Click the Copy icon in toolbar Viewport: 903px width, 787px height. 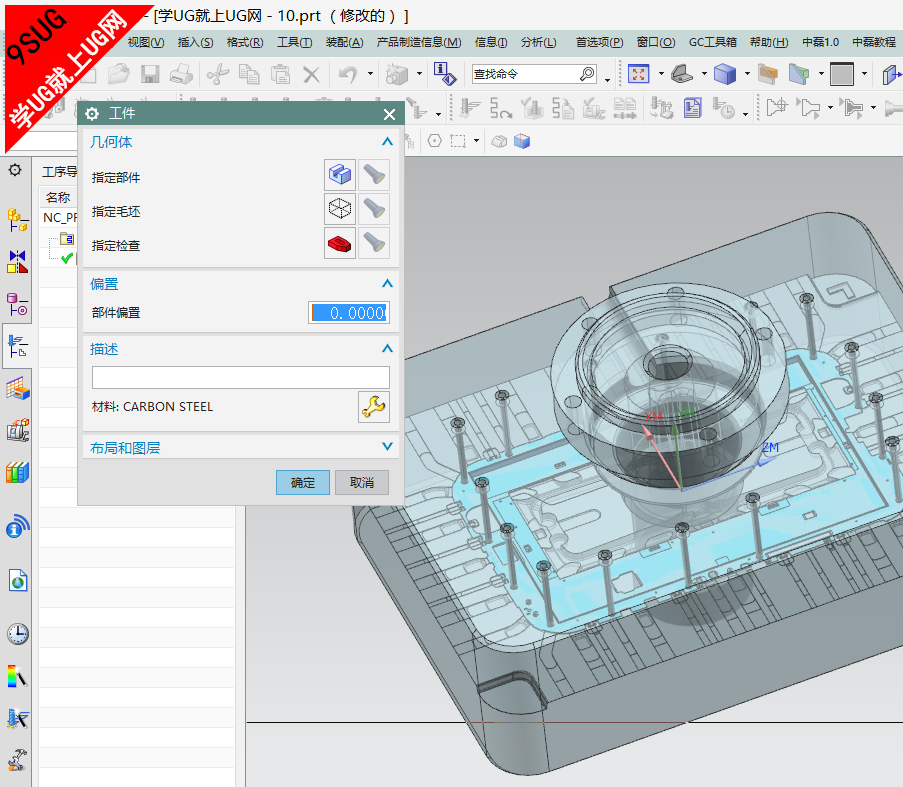(x=249, y=74)
